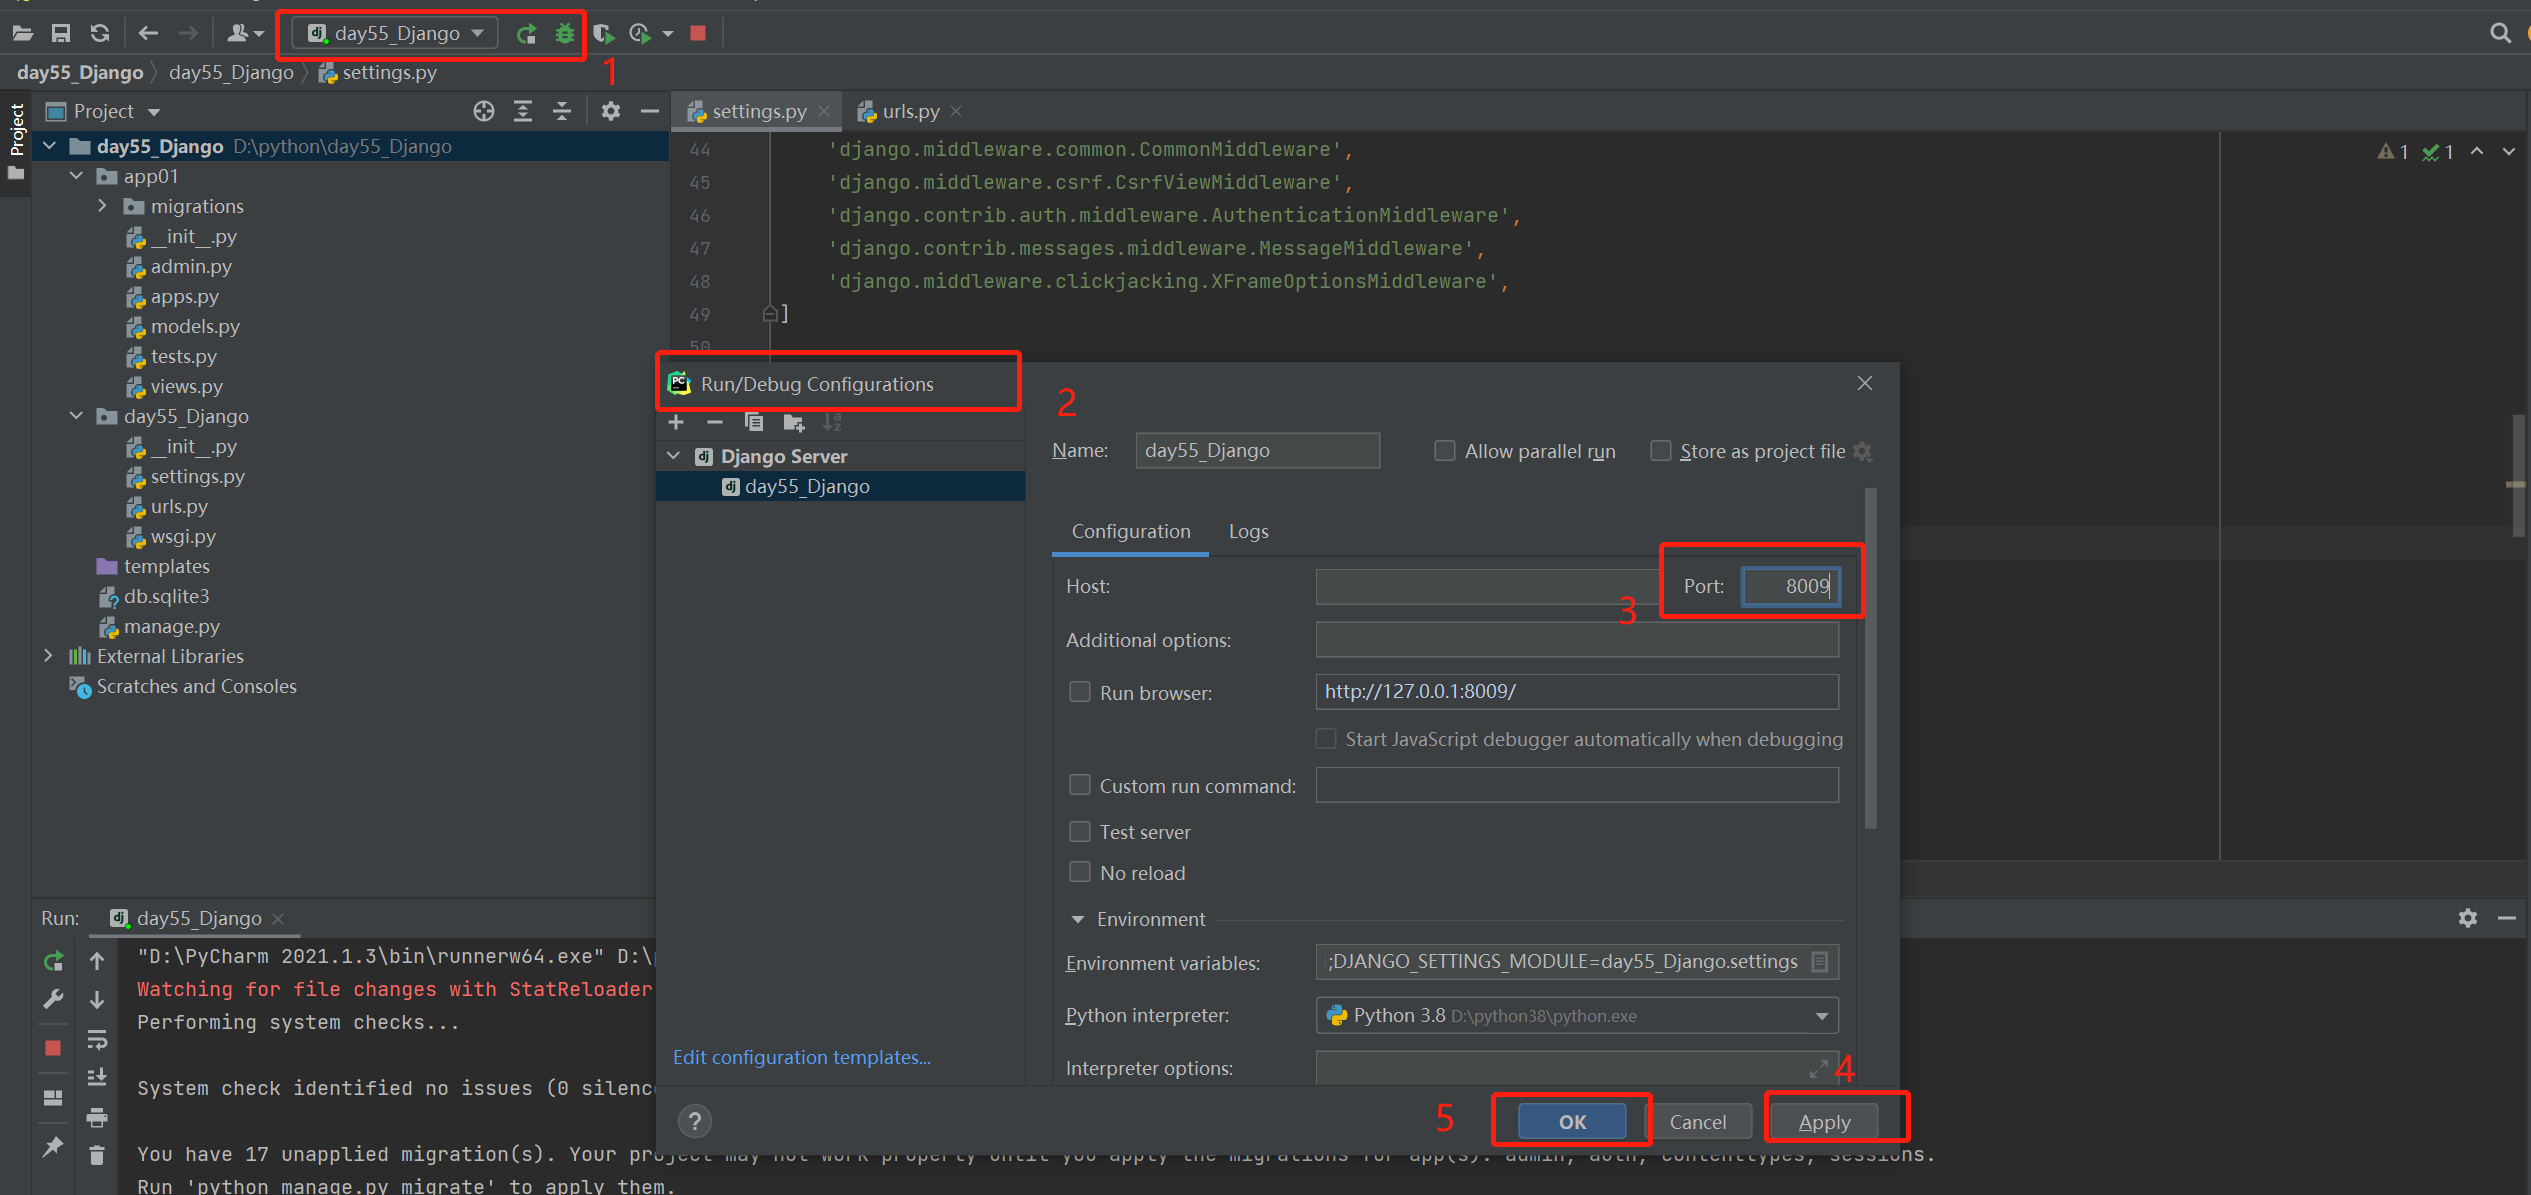Screen dimensions: 2531x1195
Task: Toggle the No reload checkbox
Action: tap(1080, 872)
